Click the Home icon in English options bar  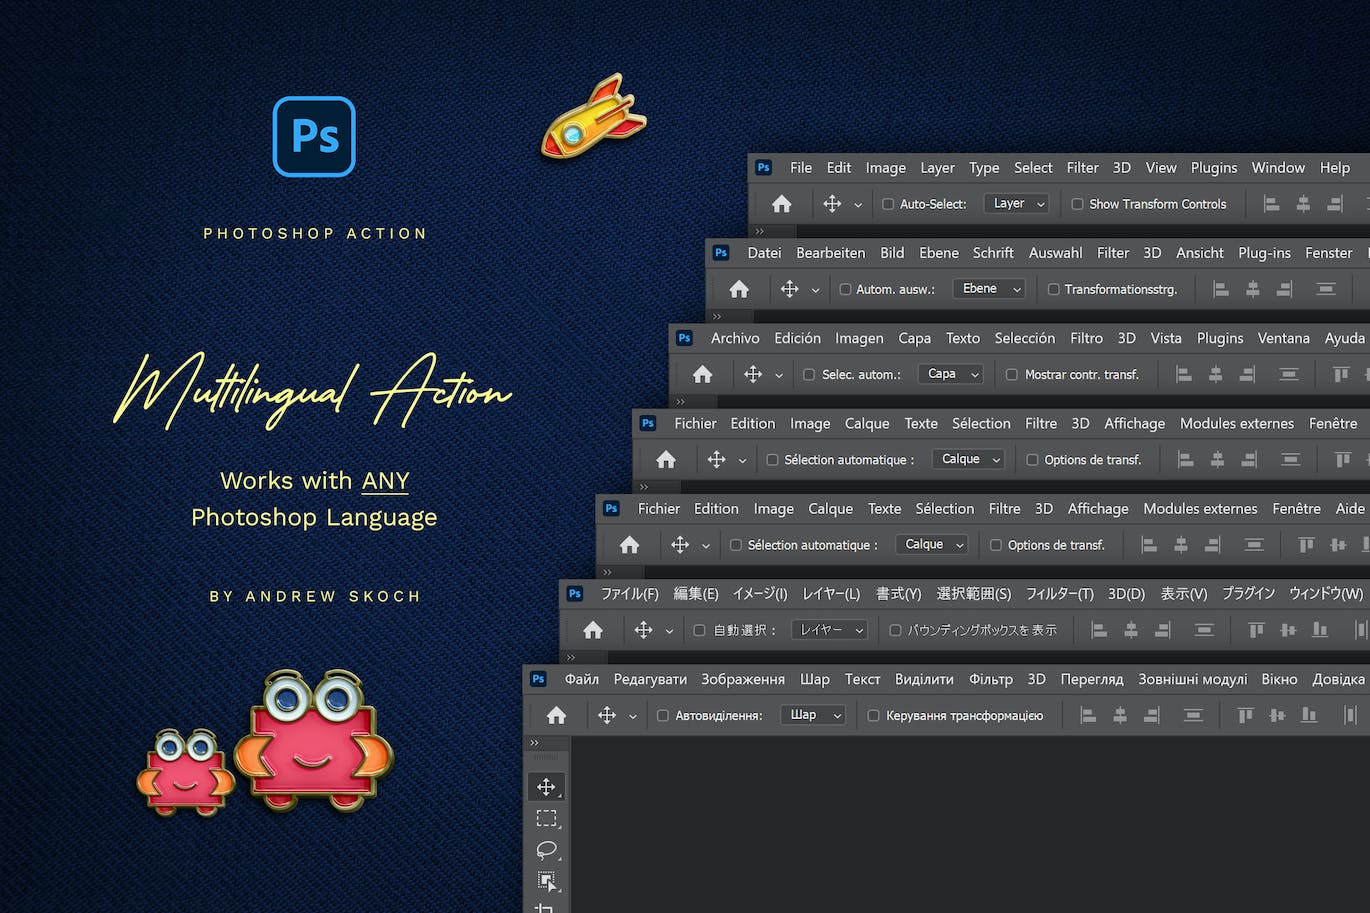pyautogui.click(x=782, y=204)
